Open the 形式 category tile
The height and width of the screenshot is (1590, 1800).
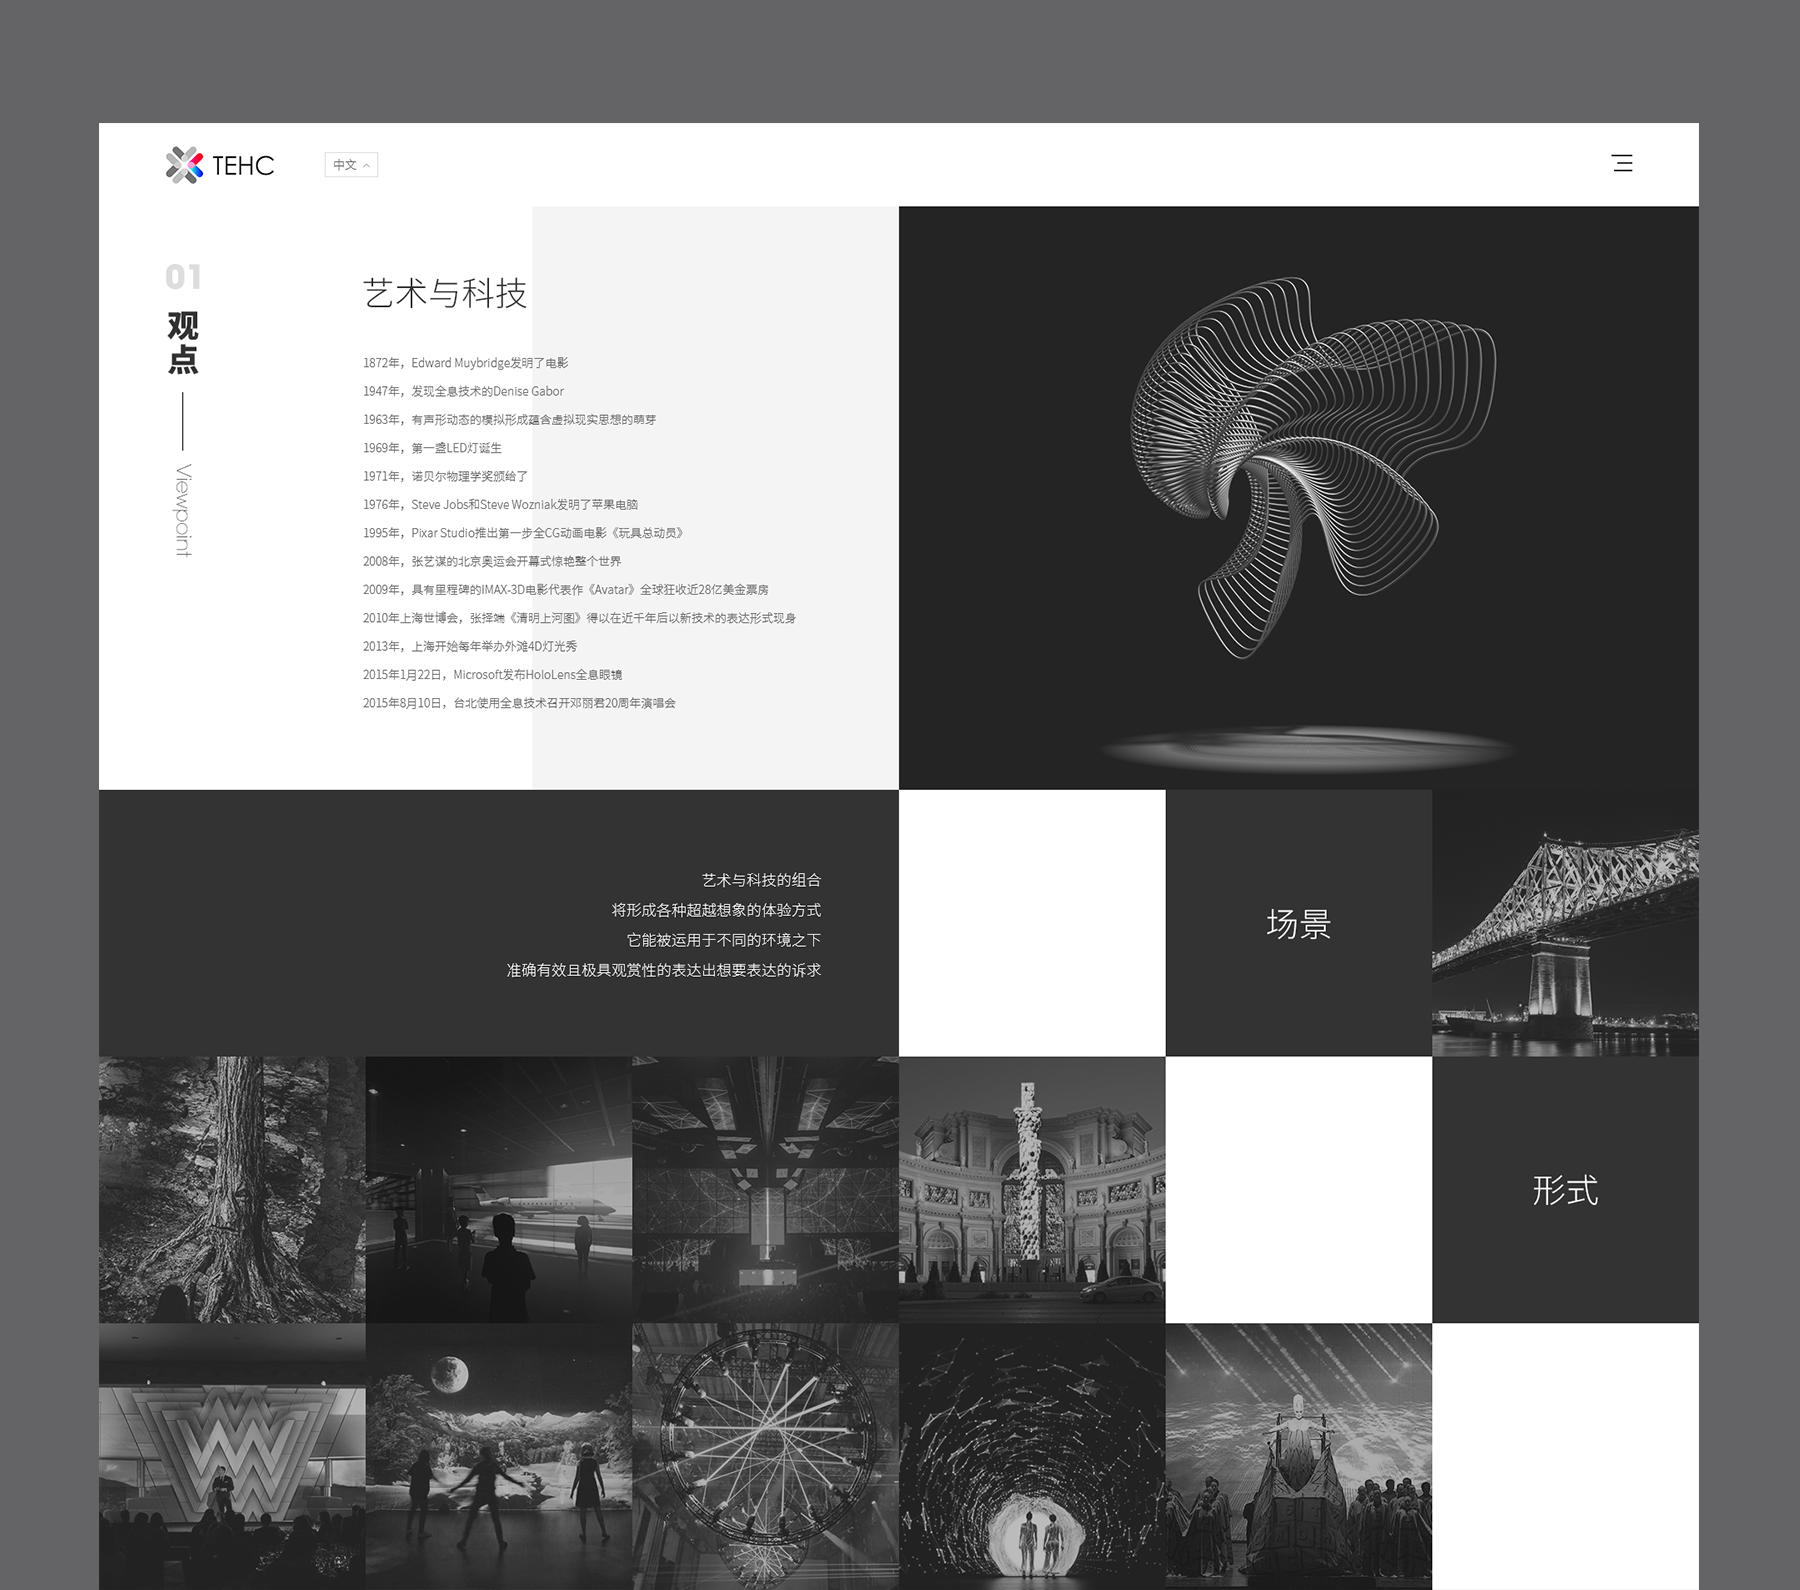coord(1565,1190)
